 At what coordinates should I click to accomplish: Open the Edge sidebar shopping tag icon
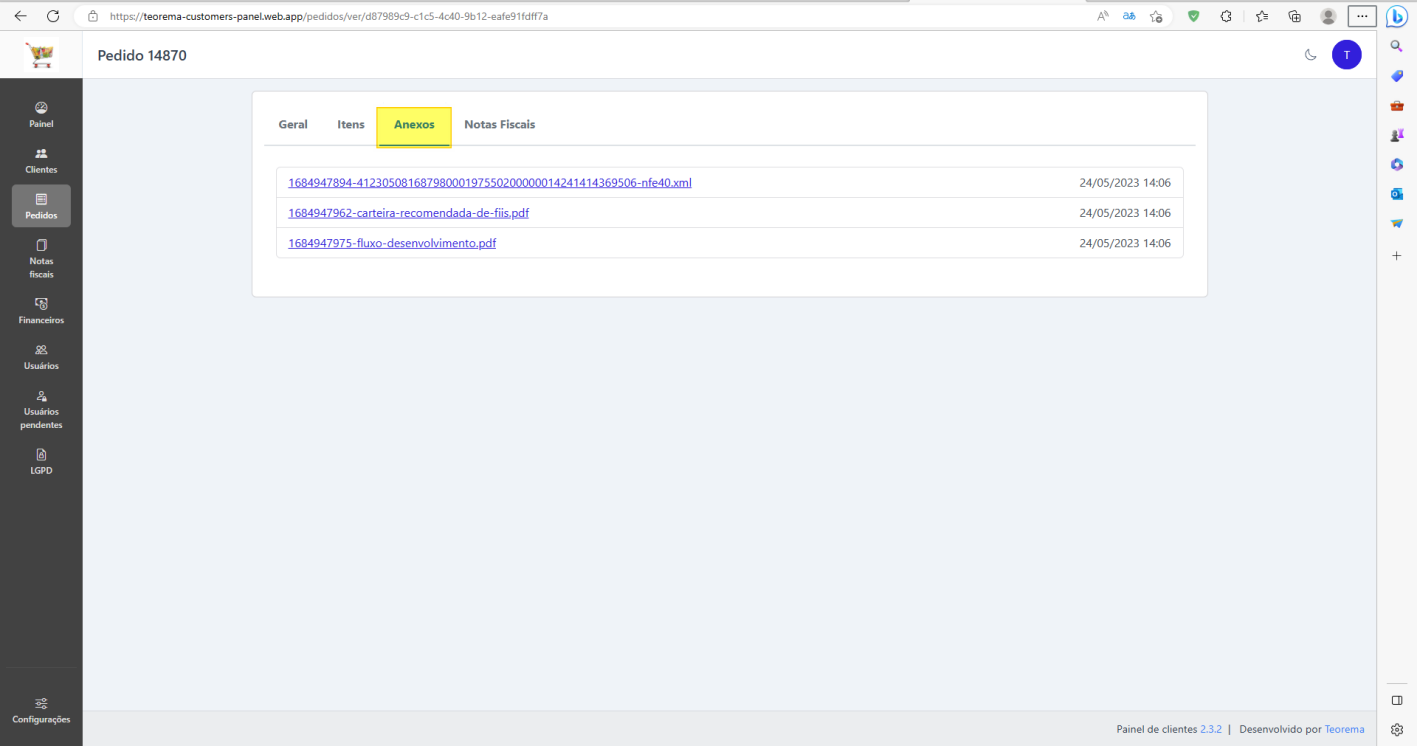point(1397,76)
